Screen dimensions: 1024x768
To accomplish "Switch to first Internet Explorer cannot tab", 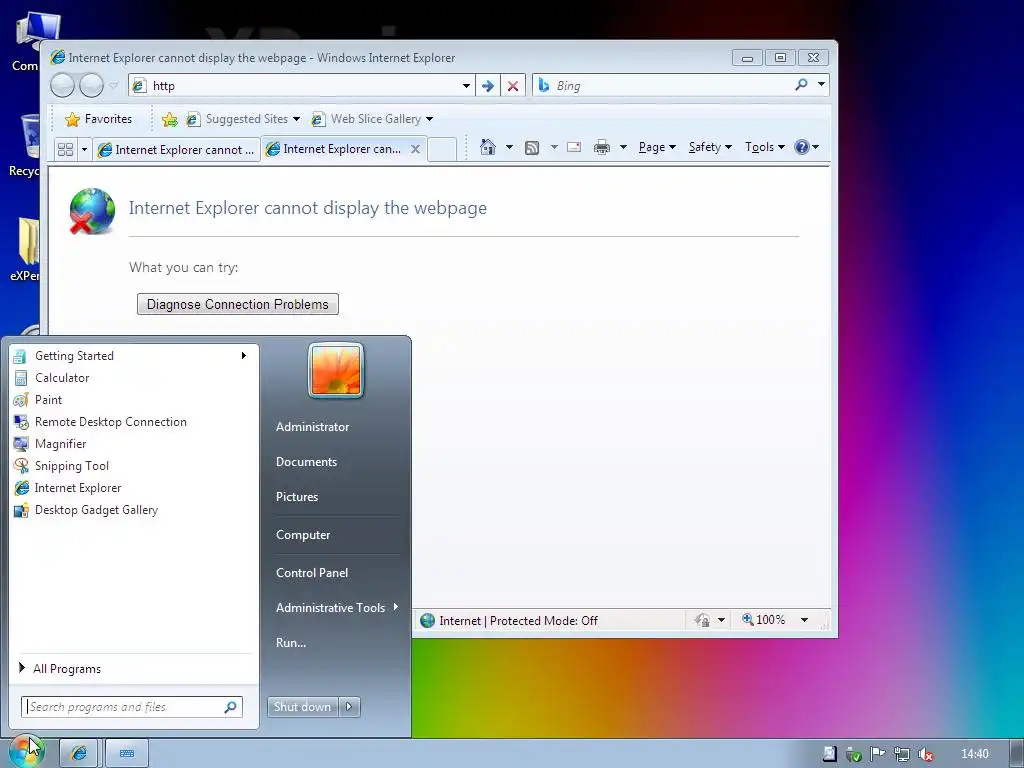I will 176,150.
